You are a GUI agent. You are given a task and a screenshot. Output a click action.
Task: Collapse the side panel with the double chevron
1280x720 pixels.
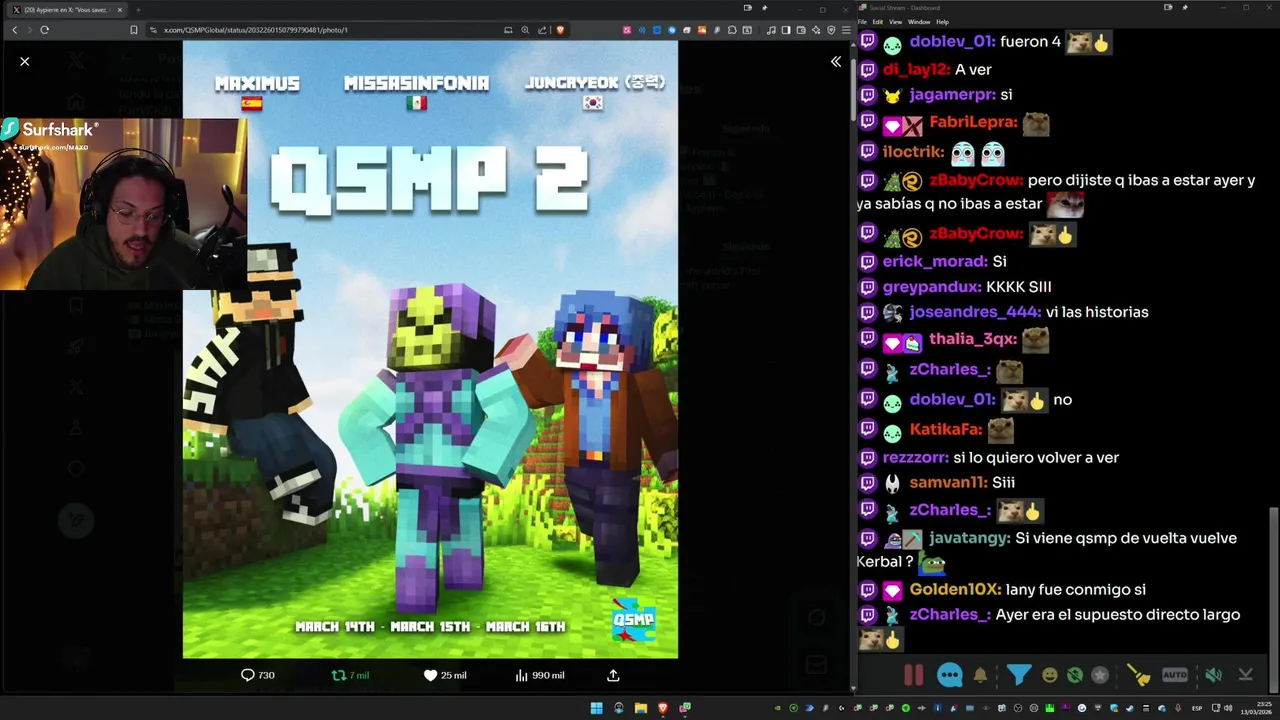point(836,61)
